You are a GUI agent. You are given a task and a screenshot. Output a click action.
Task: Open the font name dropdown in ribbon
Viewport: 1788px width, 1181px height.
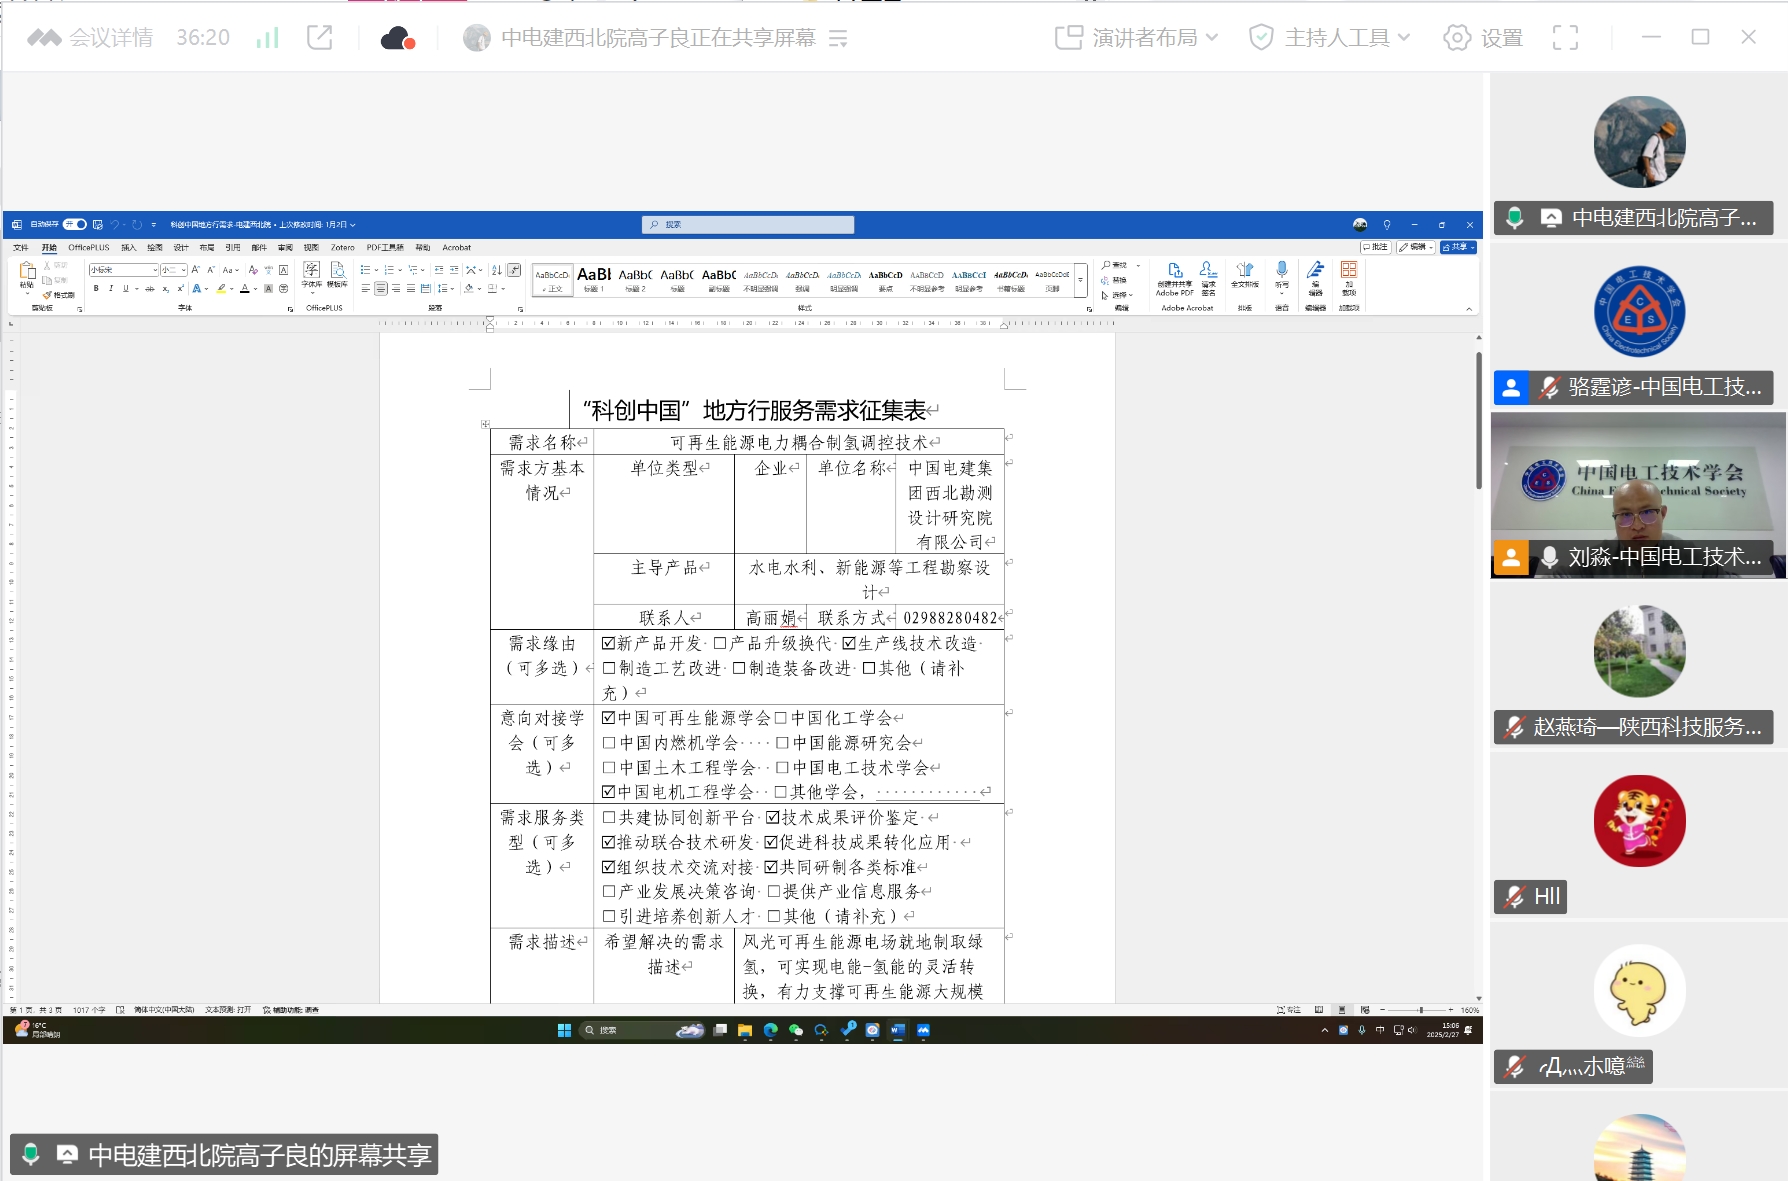pos(155,270)
